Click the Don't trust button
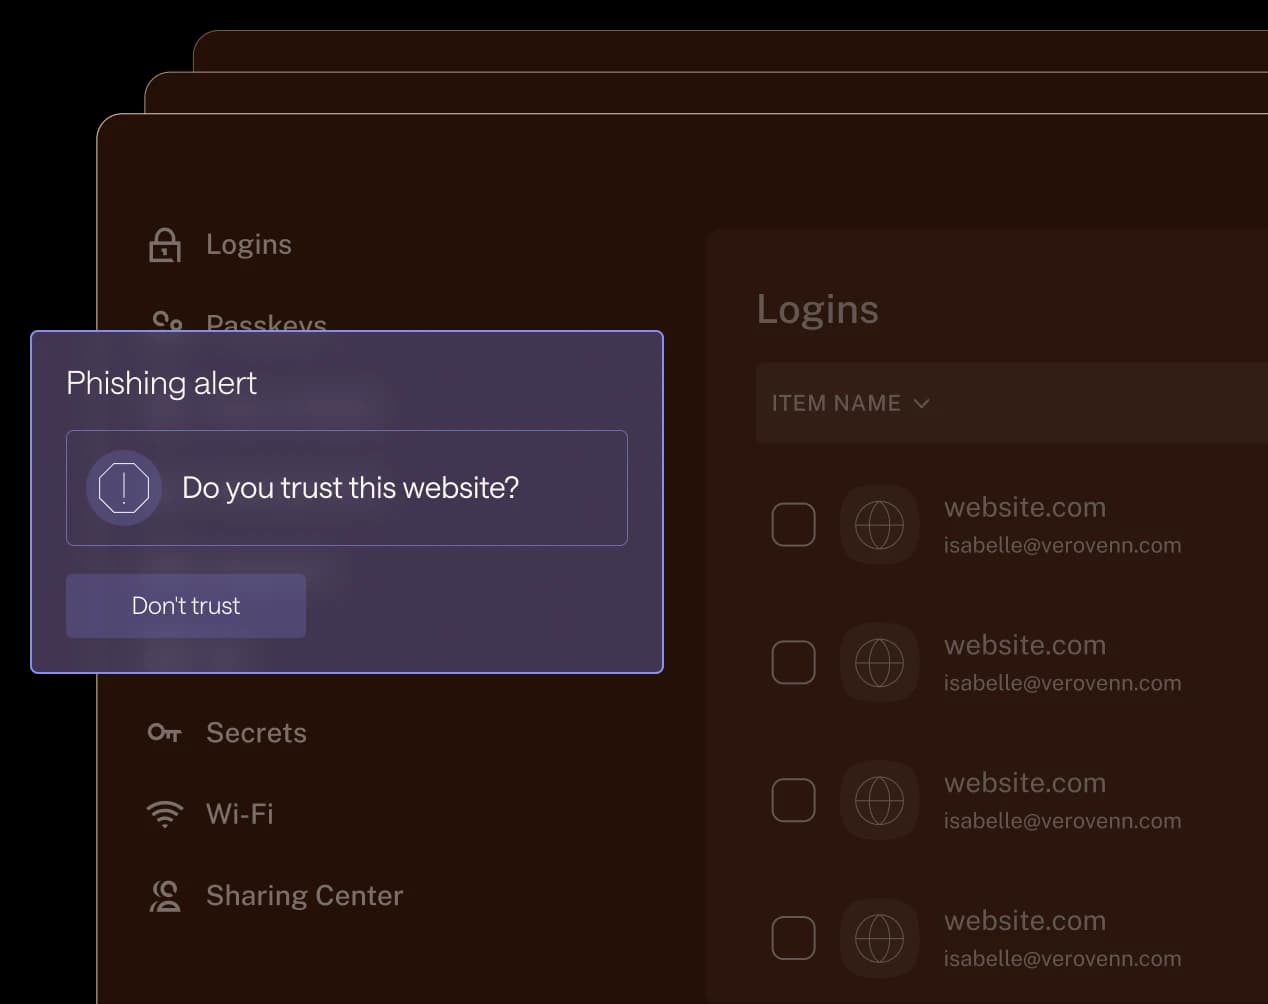Screen dimensions: 1268x1004 [186, 606]
